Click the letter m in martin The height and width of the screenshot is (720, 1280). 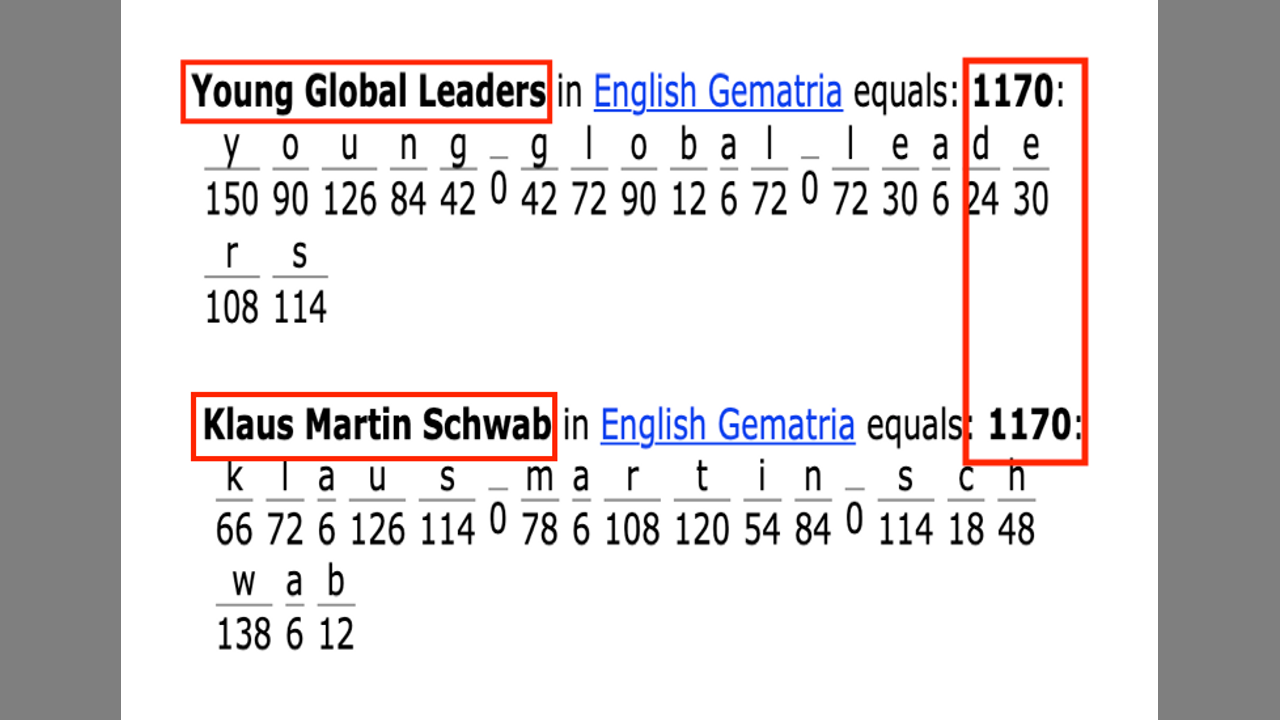pos(540,479)
